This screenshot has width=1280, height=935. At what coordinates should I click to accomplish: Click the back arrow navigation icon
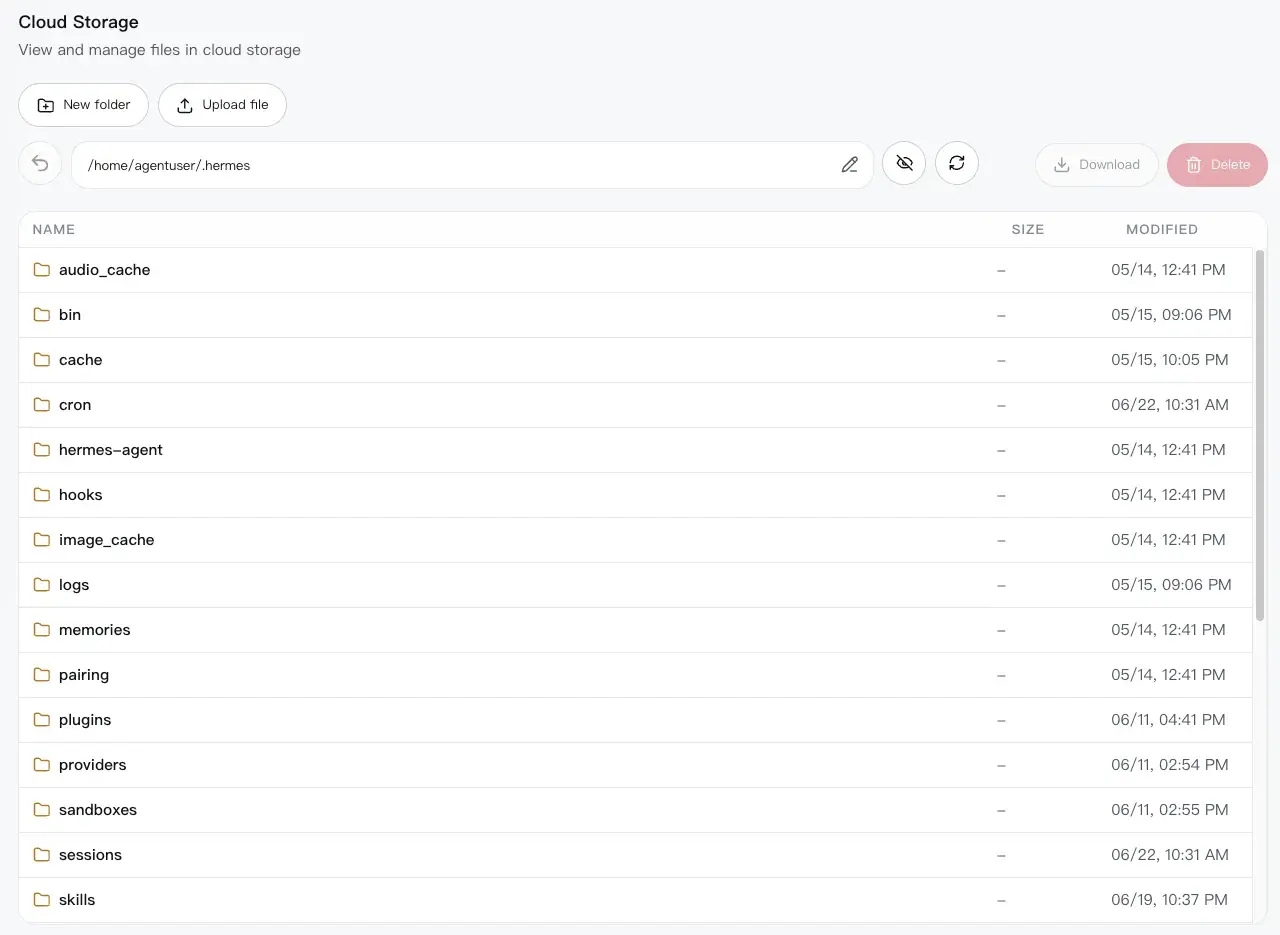pos(40,164)
